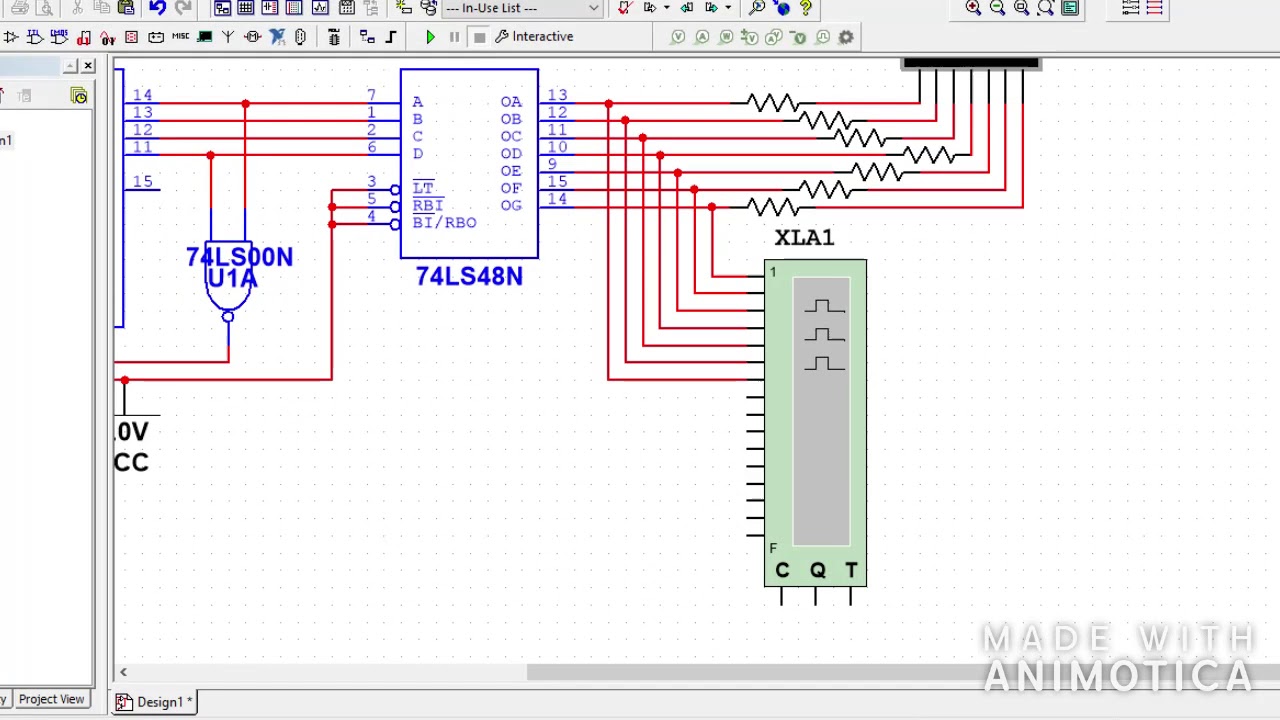This screenshot has width=1280, height=720.
Task: Click Transfer to Ultiboard icon
Action: click(650, 8)
